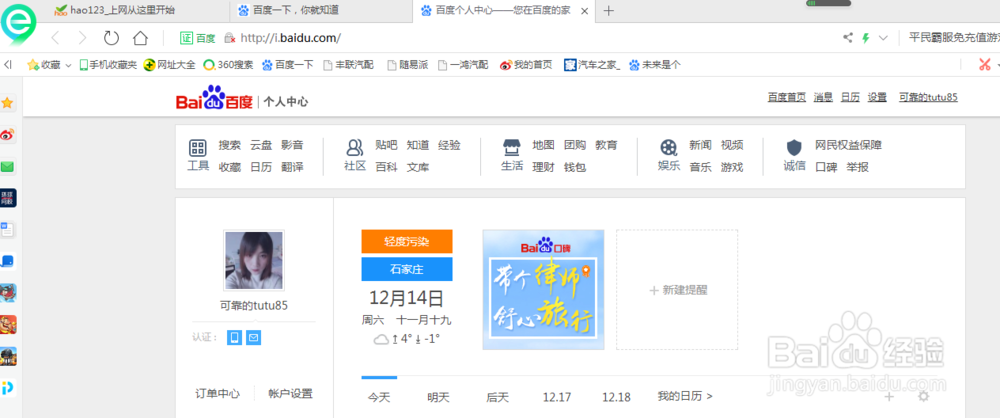Open 网民权益保障 link
The height and width of the screenshot is (418, 1000).
pos(848,145)
